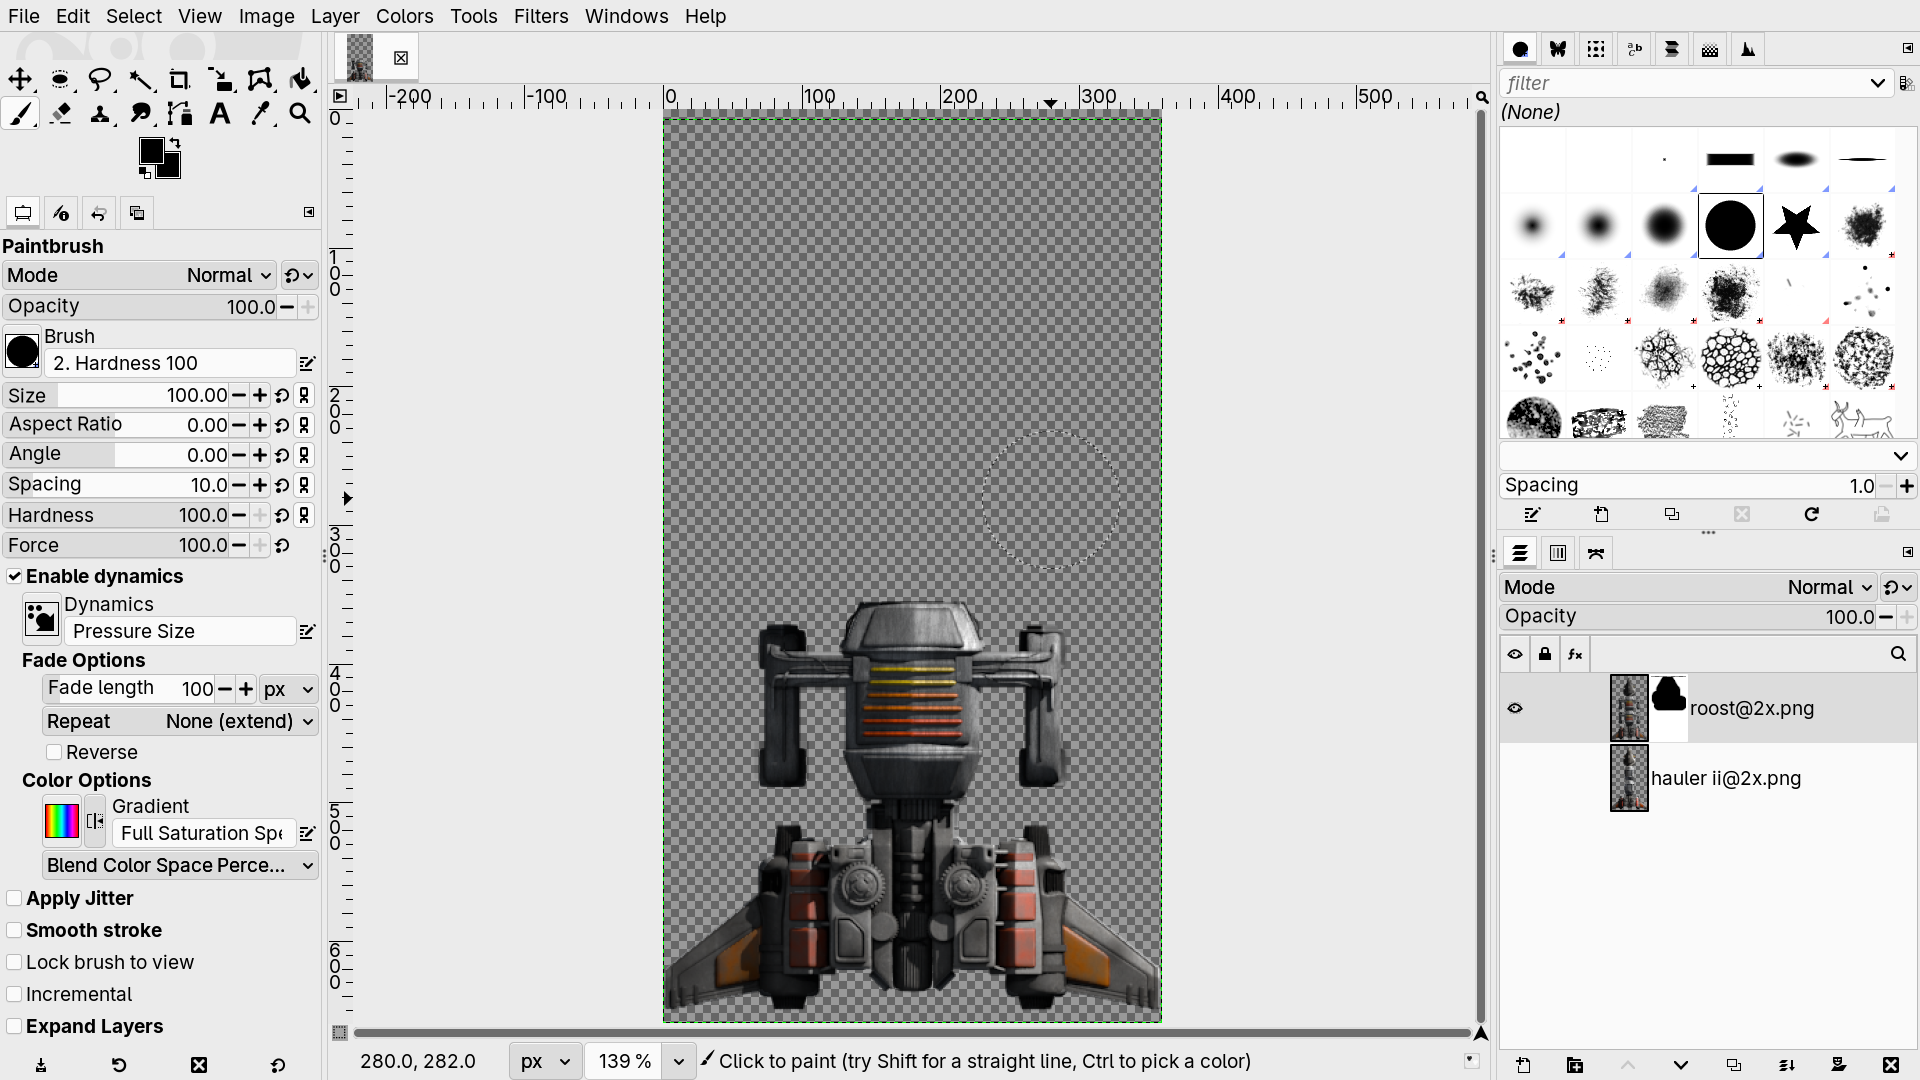Select the Eraser tool
The image size is (1920, 1080).
[x=60, y=114]
